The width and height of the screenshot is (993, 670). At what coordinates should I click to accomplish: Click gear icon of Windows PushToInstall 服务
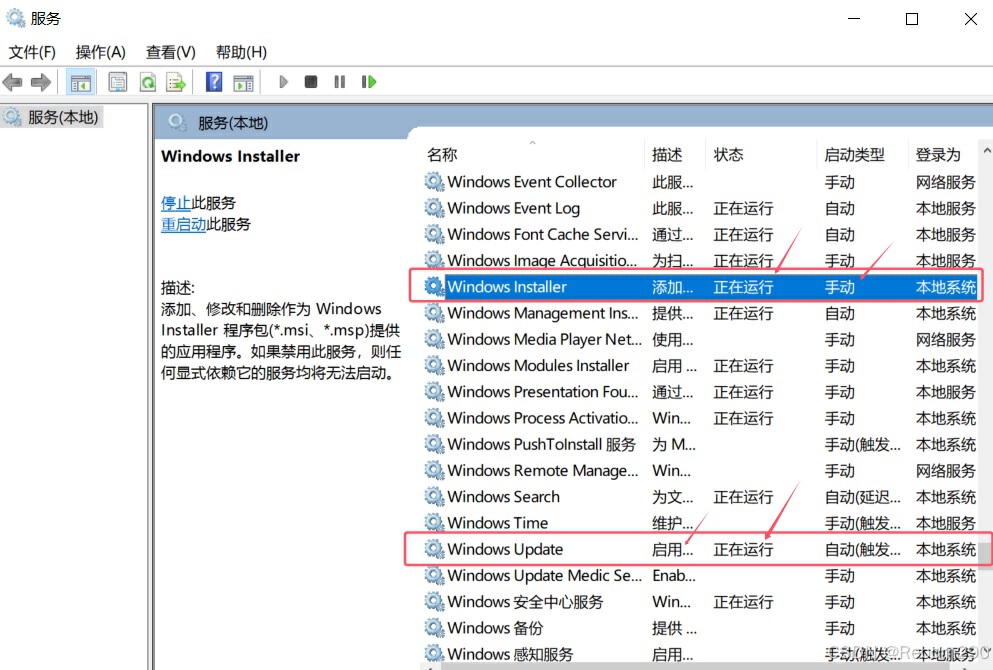434,445
